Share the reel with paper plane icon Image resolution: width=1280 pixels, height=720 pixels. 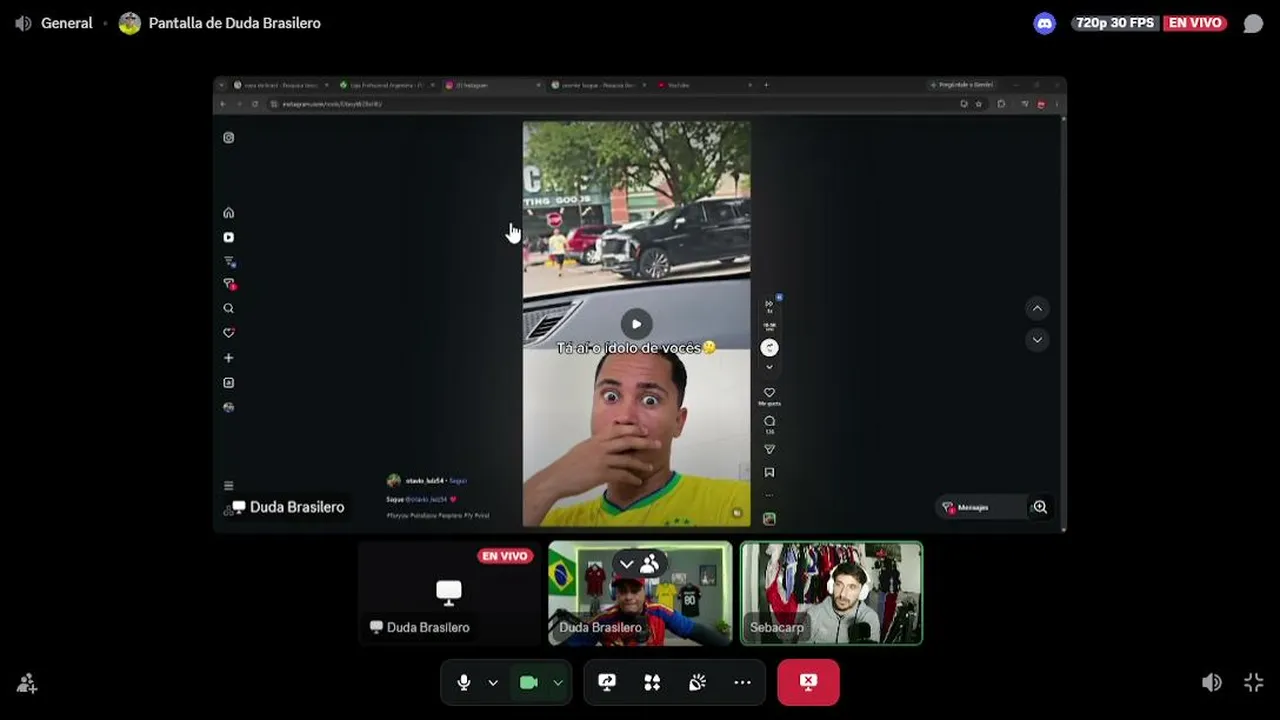click(x=769, y=450)
